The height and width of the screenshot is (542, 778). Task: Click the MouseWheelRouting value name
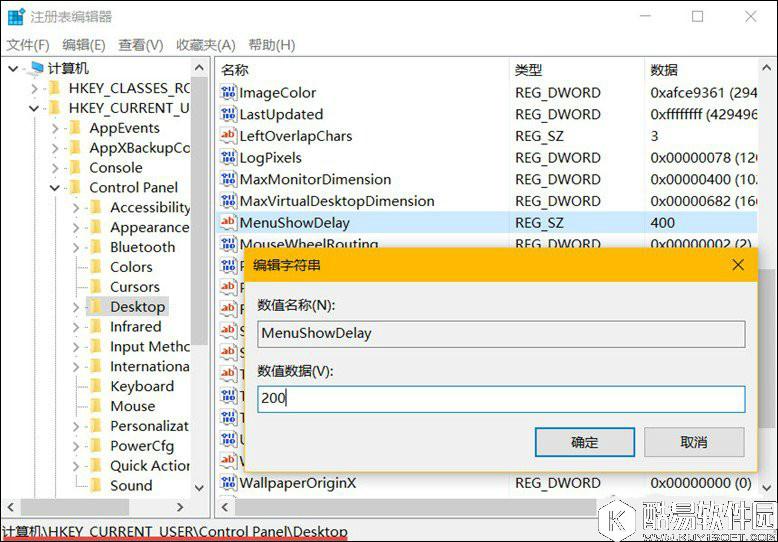pyautogui.click(x=309, y=244)
